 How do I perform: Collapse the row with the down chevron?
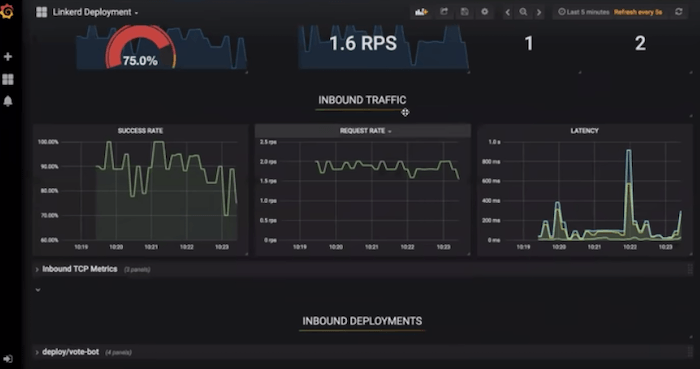(x=38, y=290)
